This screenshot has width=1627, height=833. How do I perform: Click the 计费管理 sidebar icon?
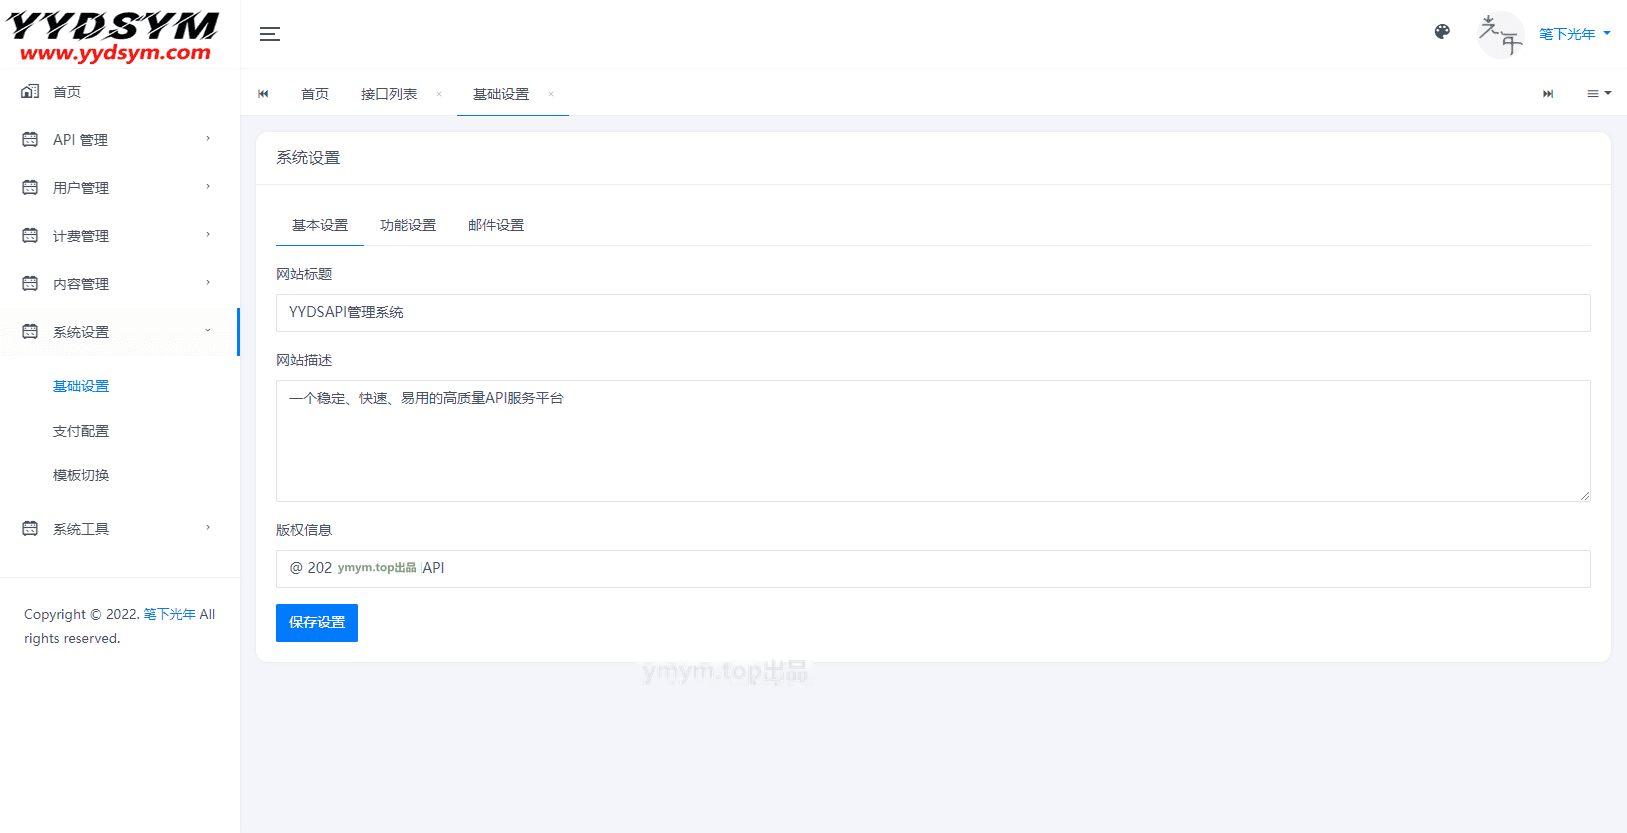(x=30, y=235)
